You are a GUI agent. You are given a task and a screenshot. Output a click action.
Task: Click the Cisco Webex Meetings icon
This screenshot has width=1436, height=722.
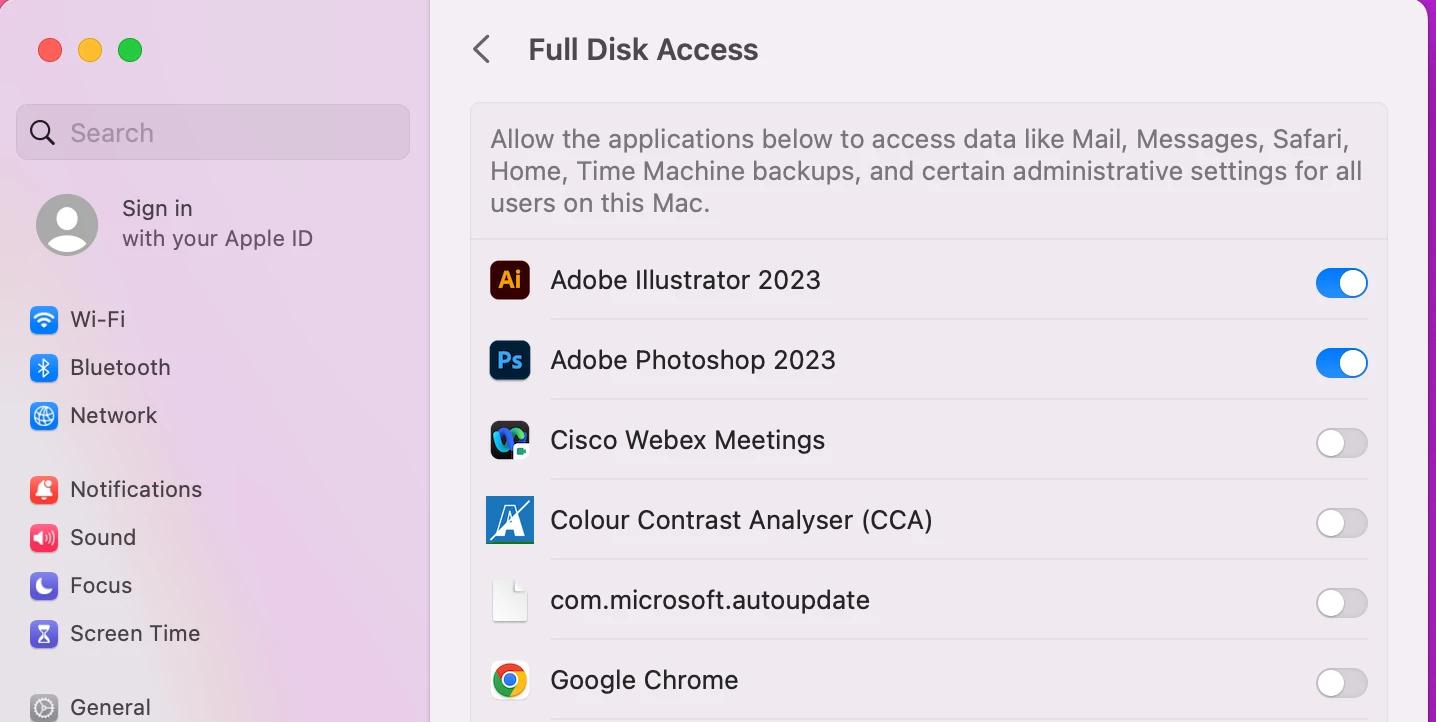click(510, 440)
